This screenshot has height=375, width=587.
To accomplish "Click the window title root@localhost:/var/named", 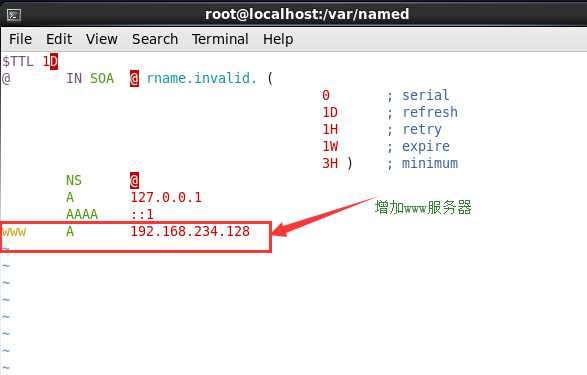I will pos(307,14).
